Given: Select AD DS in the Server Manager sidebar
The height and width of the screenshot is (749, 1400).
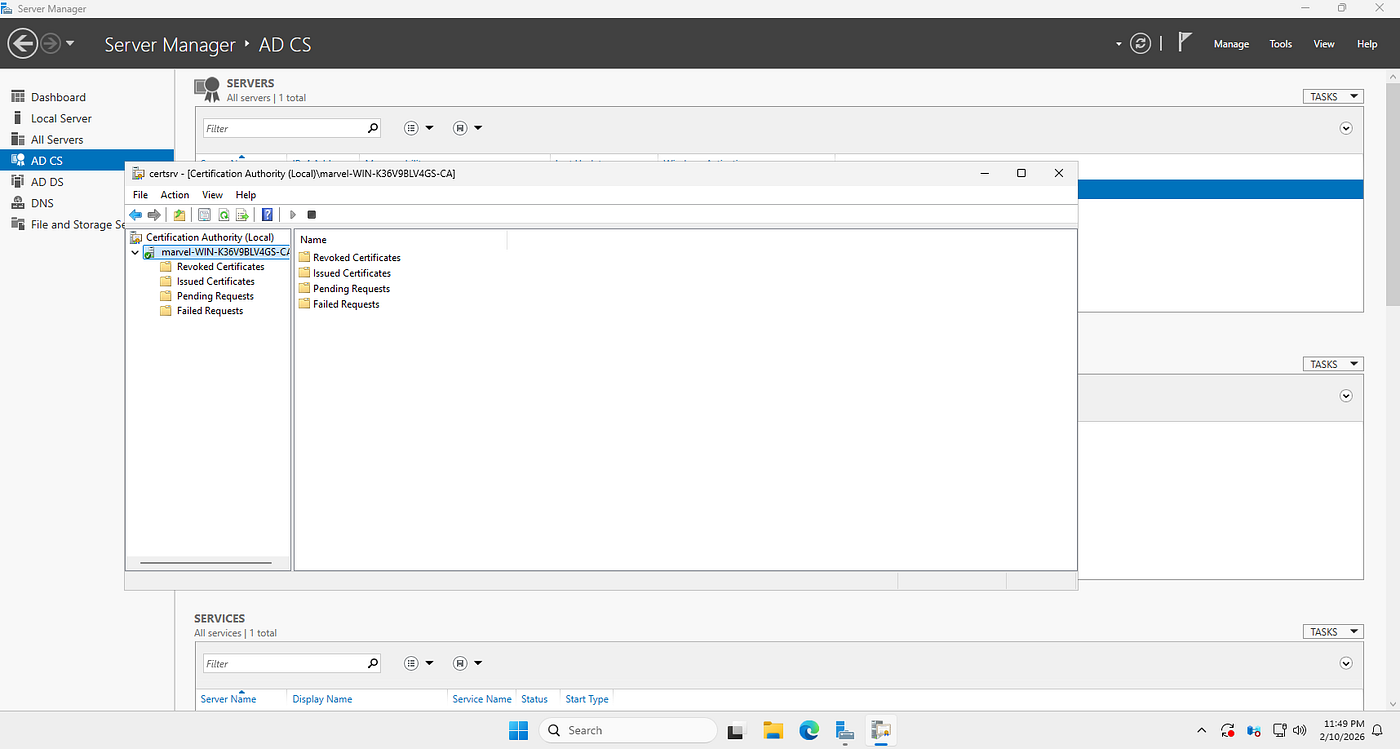Looking at the screenshot, I should pos(47,182).
